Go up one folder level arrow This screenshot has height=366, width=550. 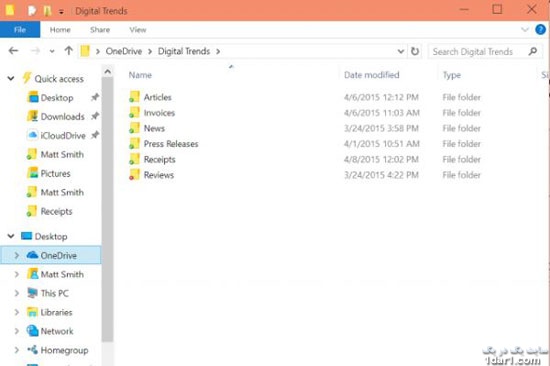[x=69, y=51]
